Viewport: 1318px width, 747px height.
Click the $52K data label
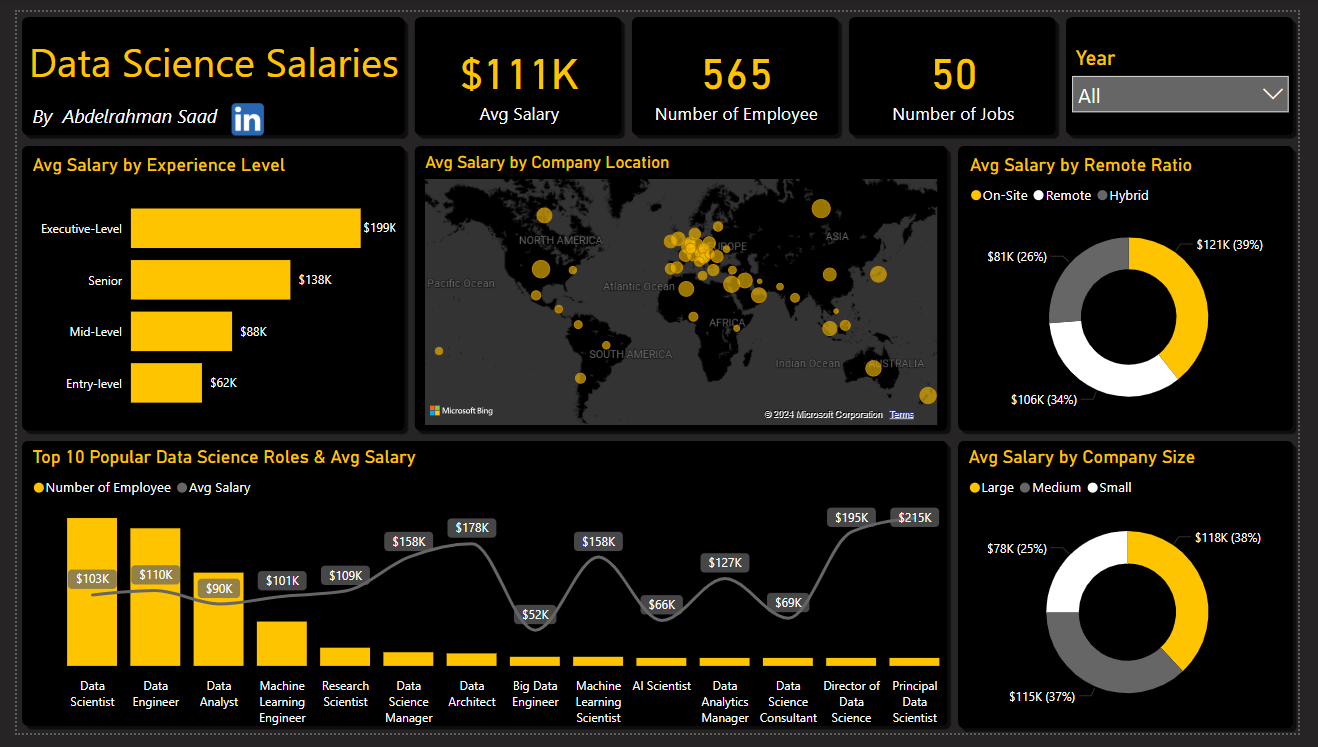(535, 615)
